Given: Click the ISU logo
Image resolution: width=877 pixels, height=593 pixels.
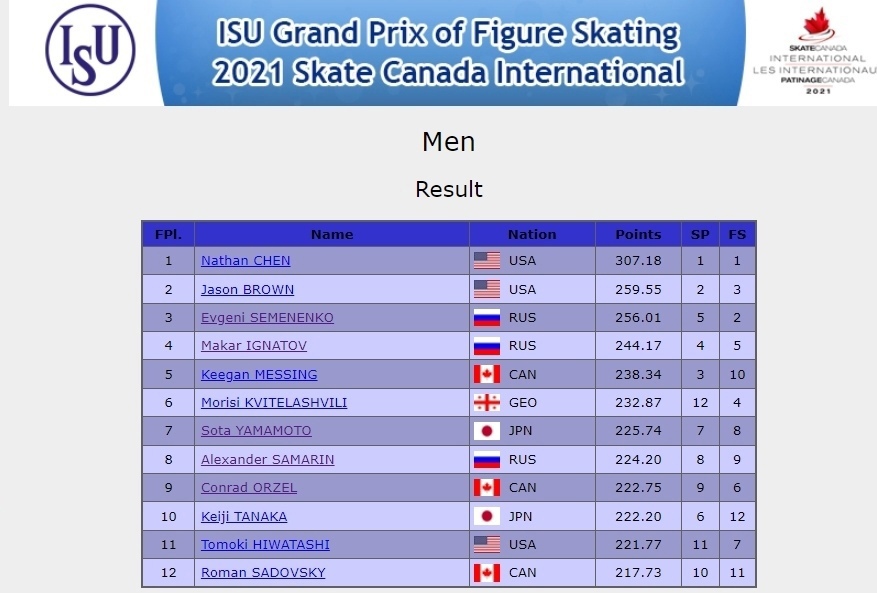Looking at the screenshot, I should pos(90,50).
